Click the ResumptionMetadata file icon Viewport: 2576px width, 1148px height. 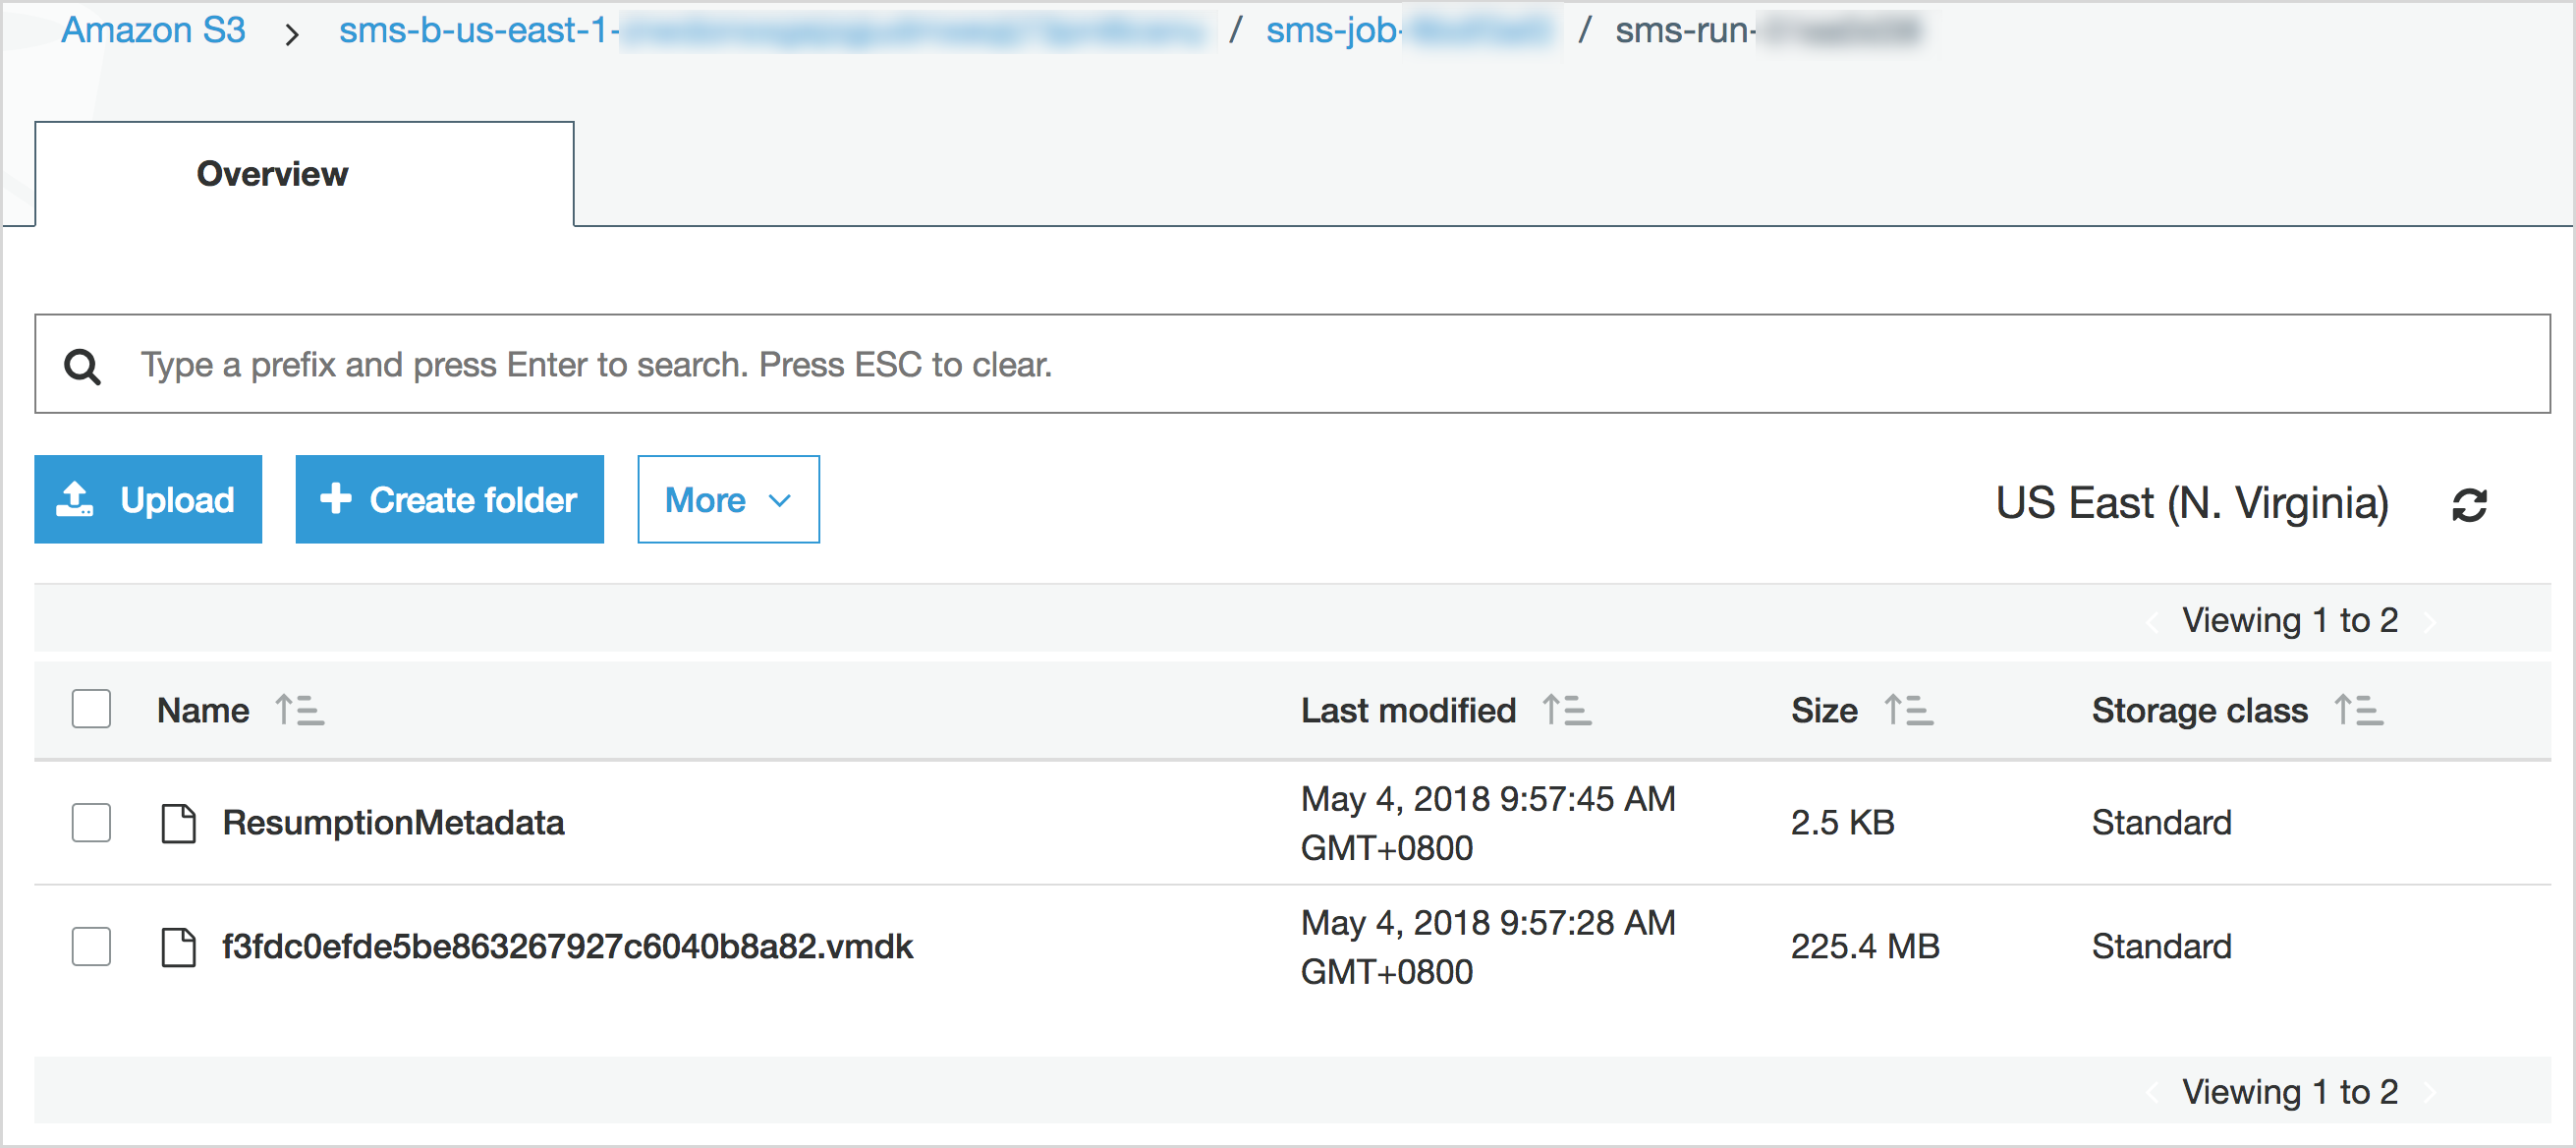point(179,823)
